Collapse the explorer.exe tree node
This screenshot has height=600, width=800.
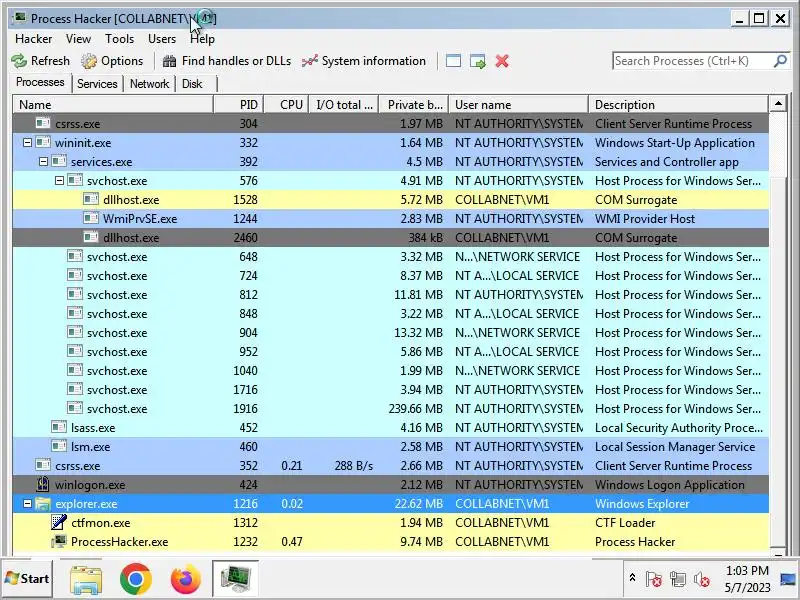point(28,504)
